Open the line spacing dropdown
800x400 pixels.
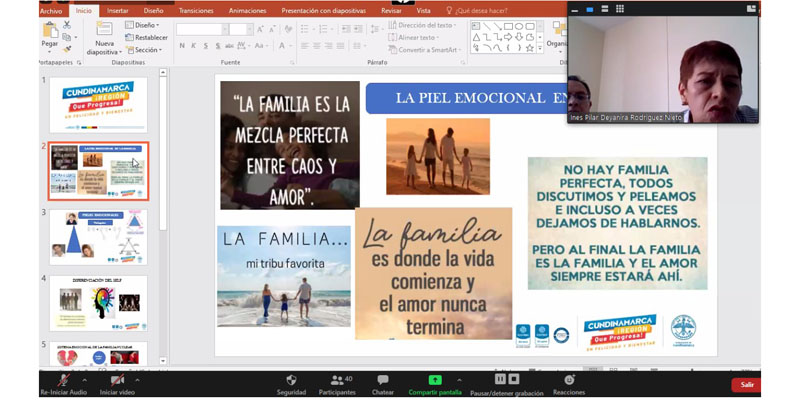pos(376,29)
